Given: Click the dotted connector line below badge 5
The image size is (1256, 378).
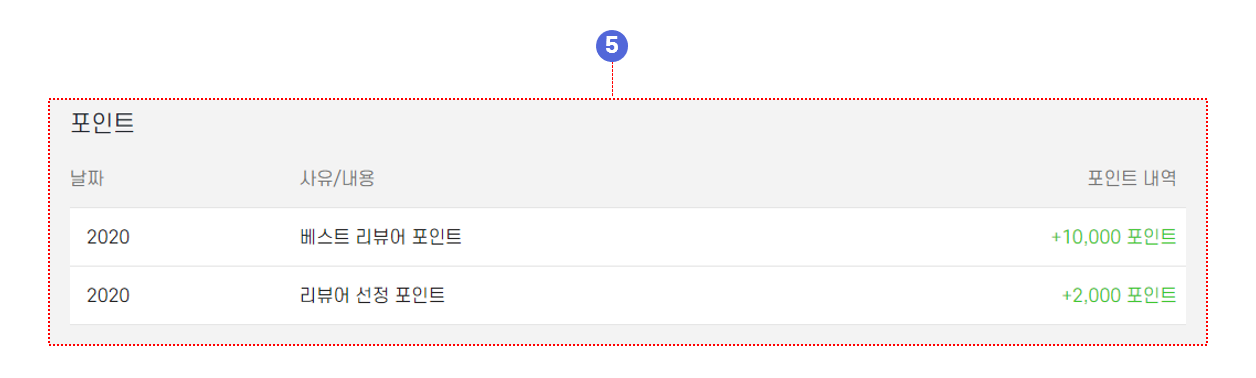Looking at the screenshot, I should [x=612, y=80].
